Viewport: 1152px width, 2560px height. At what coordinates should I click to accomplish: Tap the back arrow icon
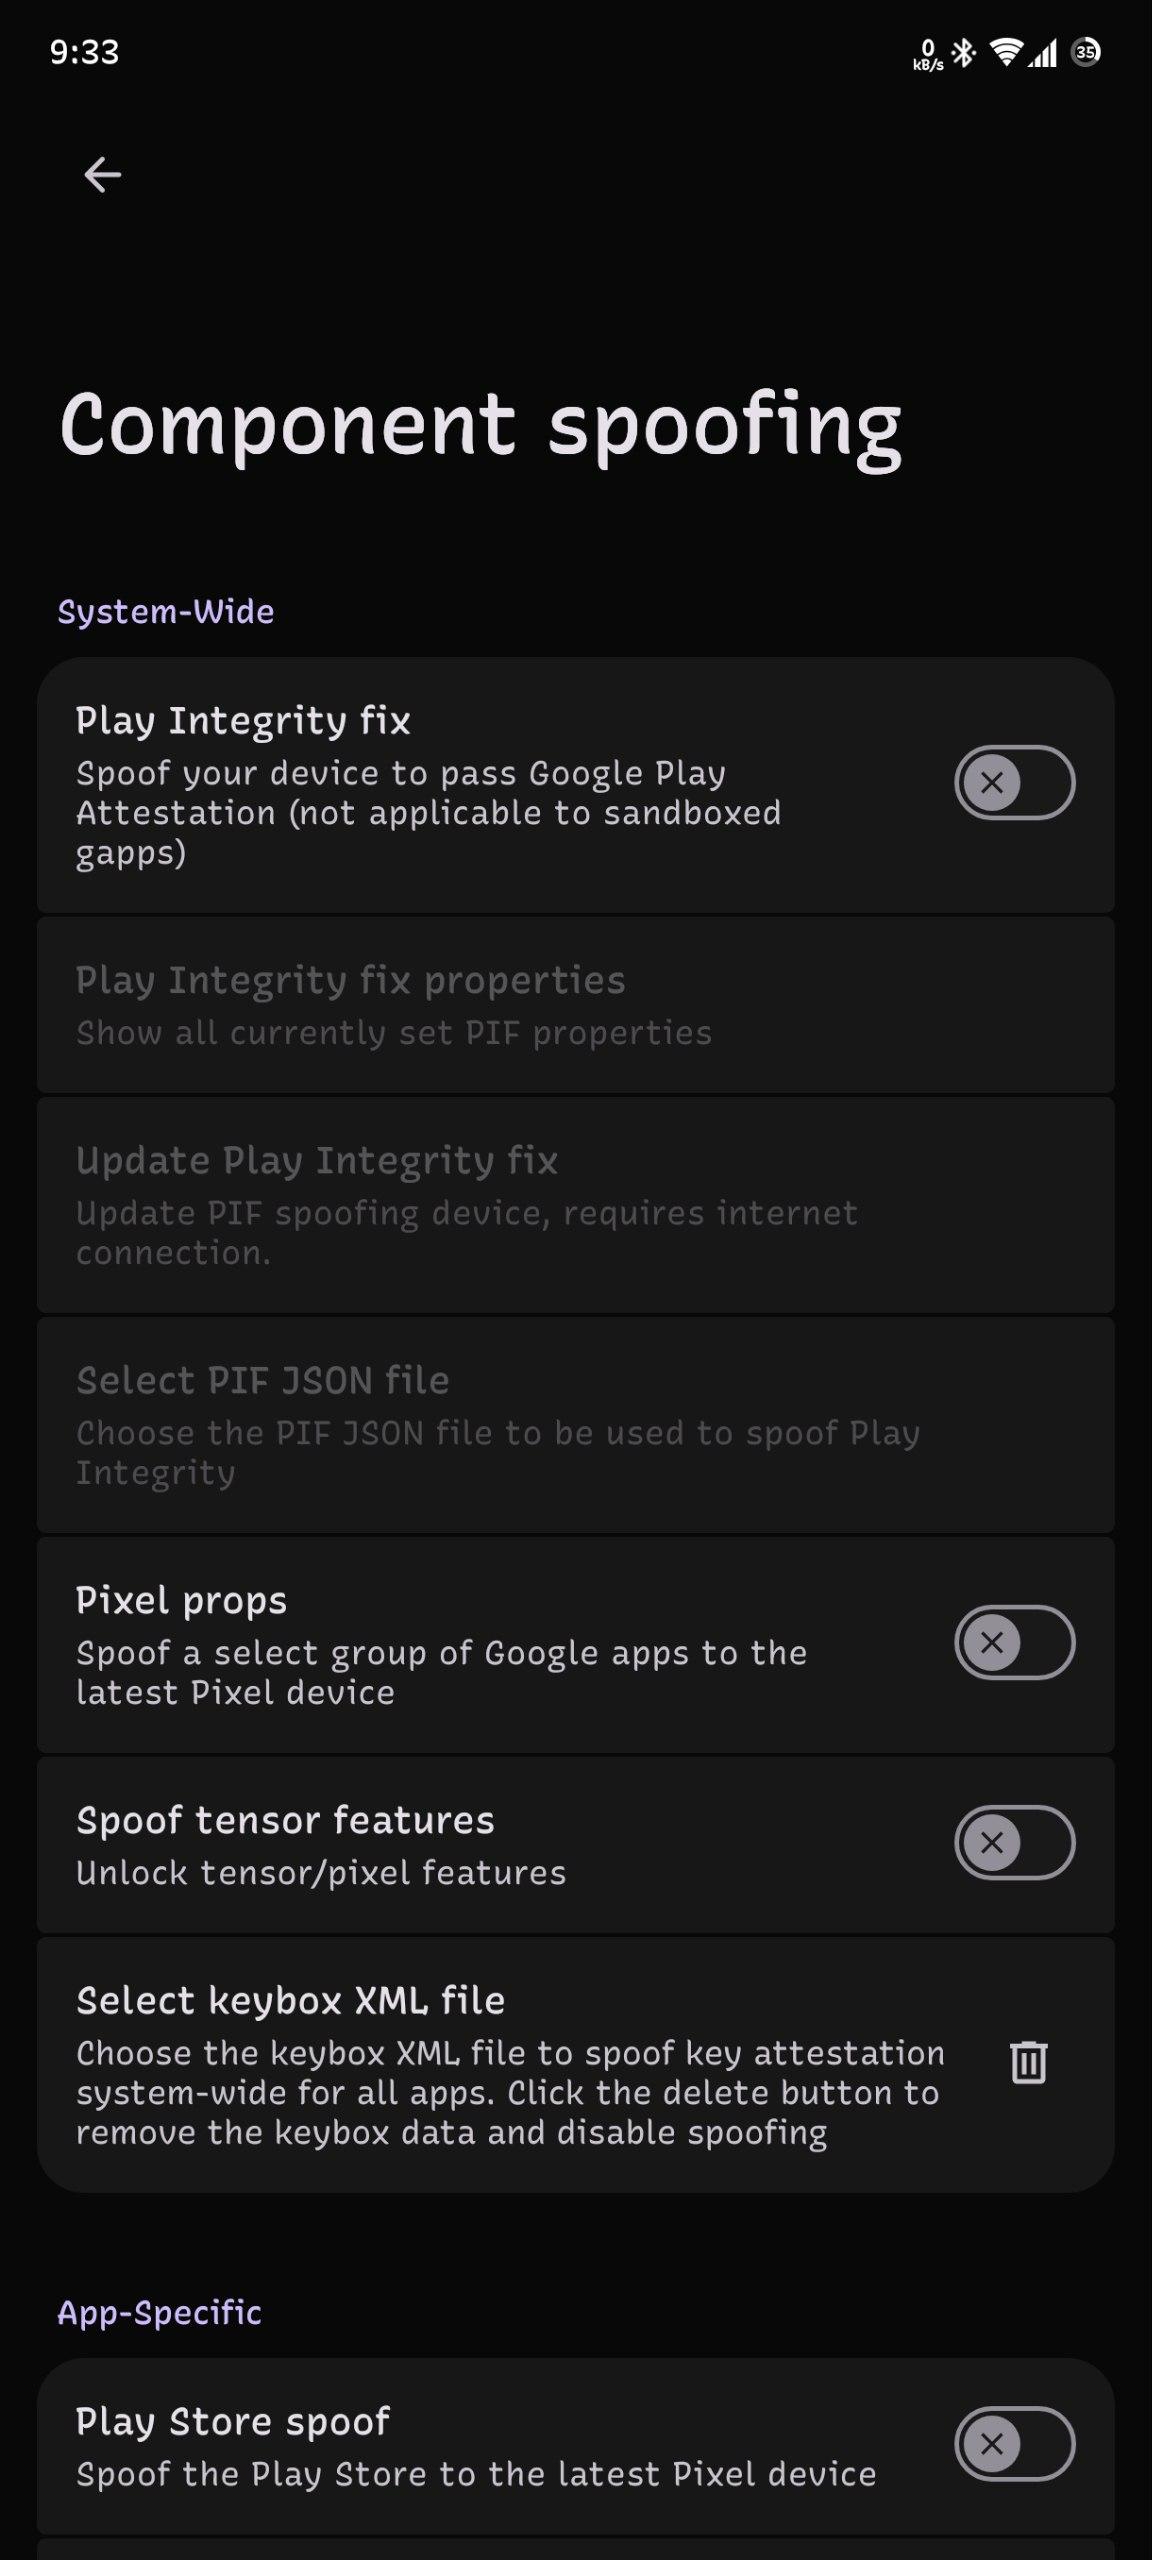tap(102, 175)
